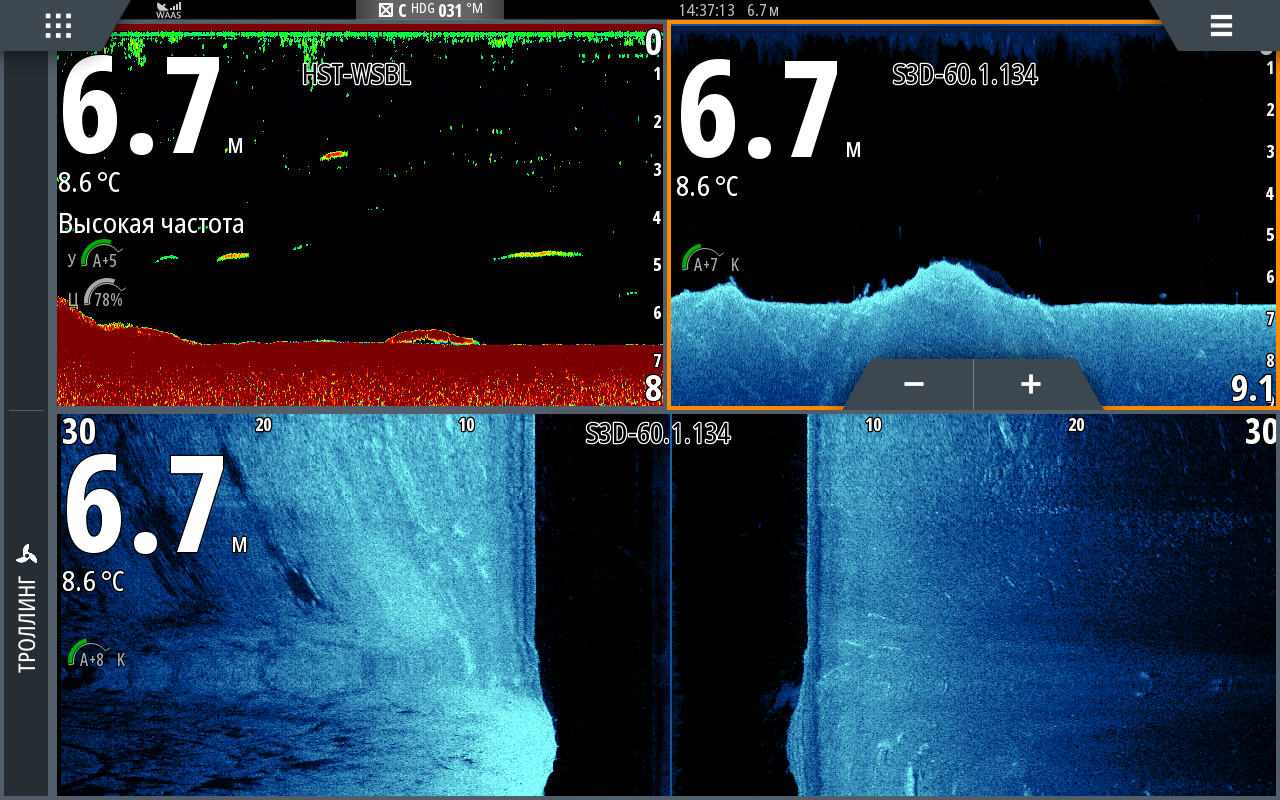
Task: Click the 9.1 range value in DownScan panel
Action: (x=1251, y=388)
